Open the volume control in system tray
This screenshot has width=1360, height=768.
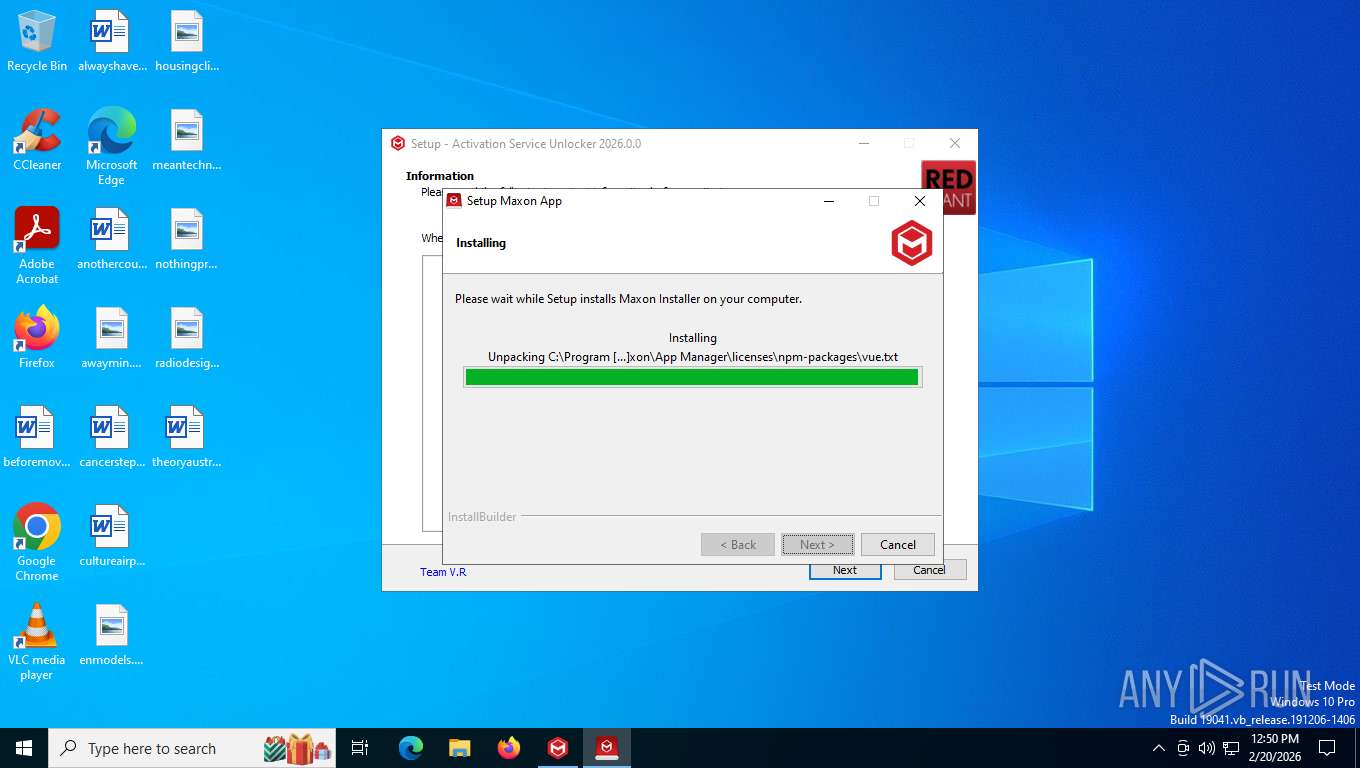click(1207, 748)
